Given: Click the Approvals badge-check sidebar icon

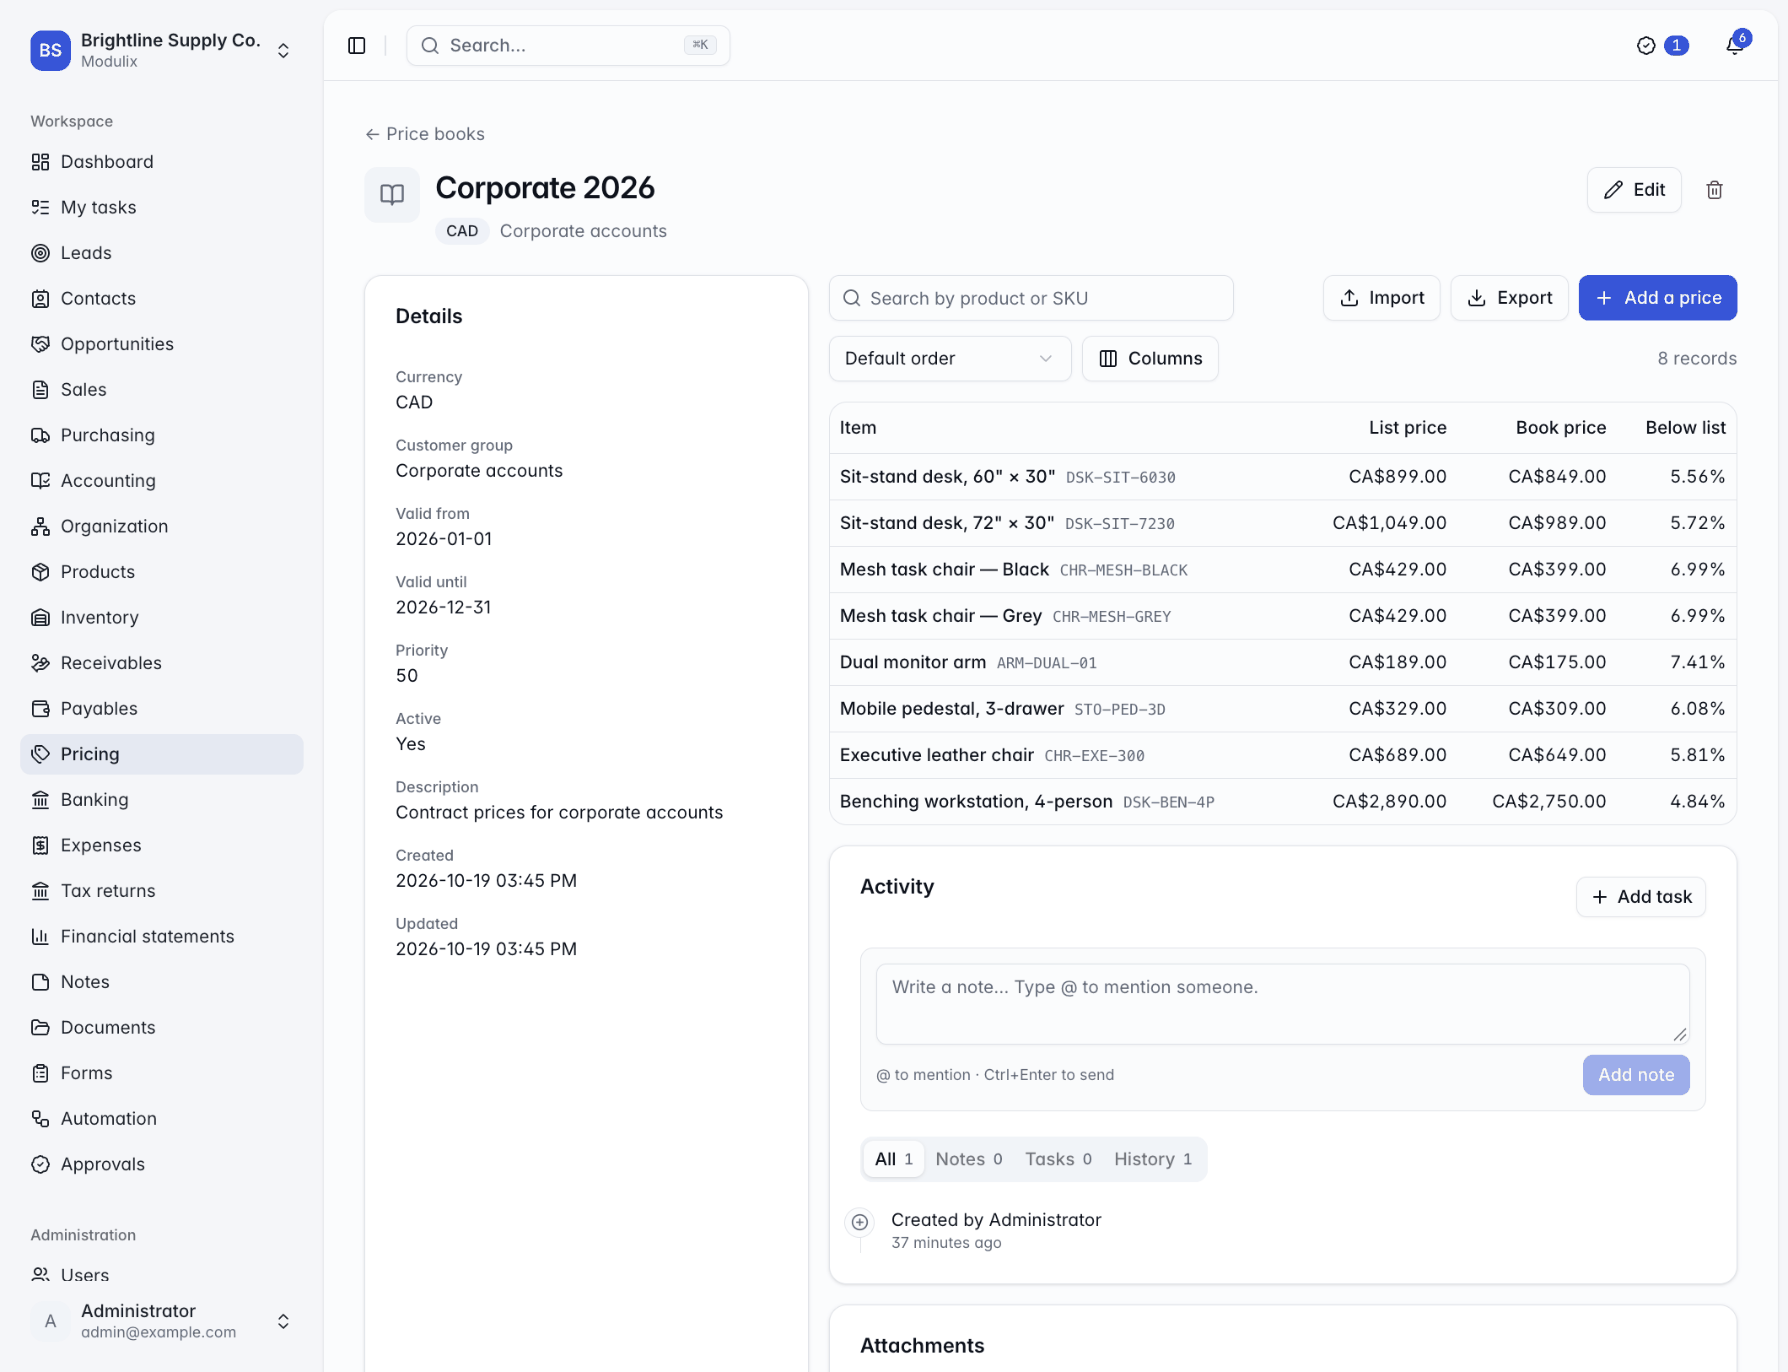Looking at the screenshot, I should pyautogui.click(x=40, y=1164).
